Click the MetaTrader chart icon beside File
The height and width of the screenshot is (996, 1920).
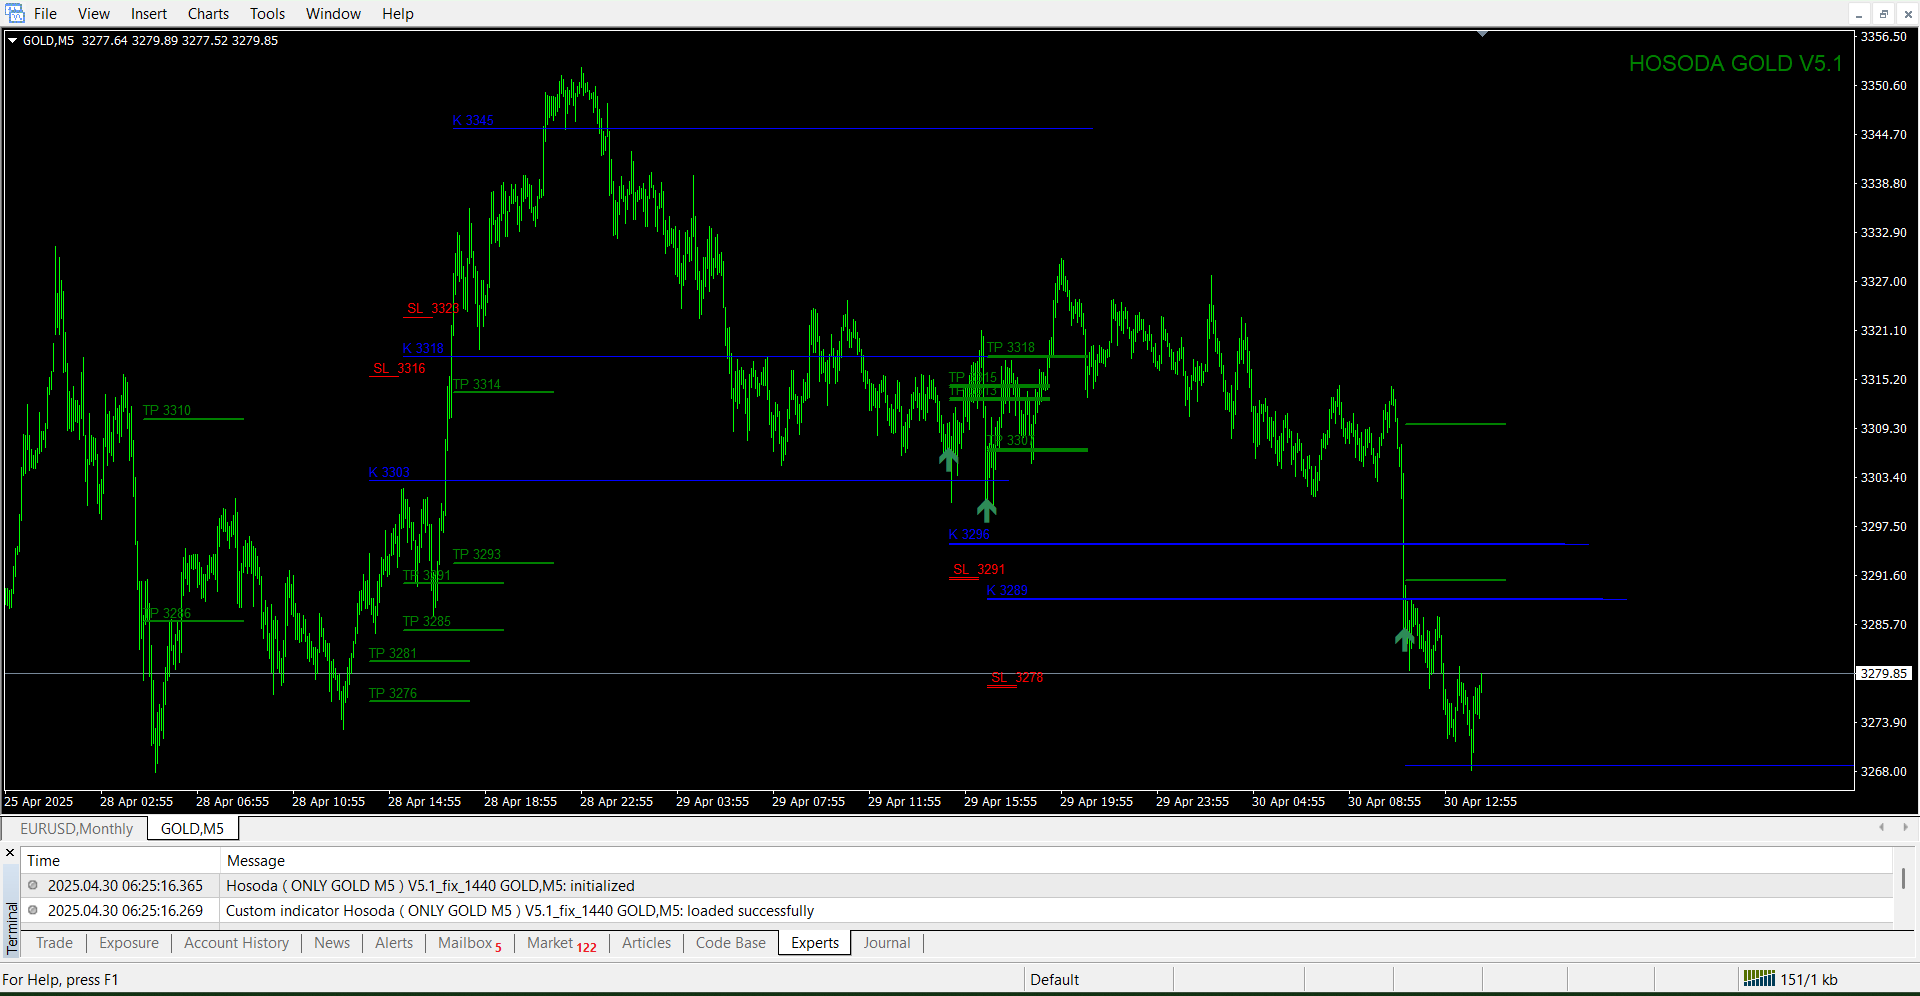point(15,13)
